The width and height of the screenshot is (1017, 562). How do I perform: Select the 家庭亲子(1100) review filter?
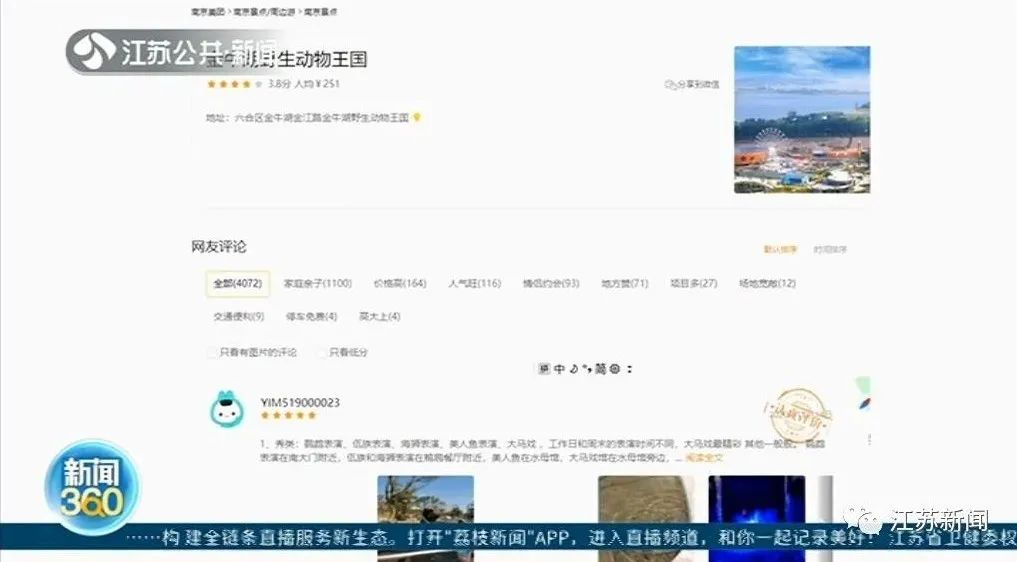317,284
